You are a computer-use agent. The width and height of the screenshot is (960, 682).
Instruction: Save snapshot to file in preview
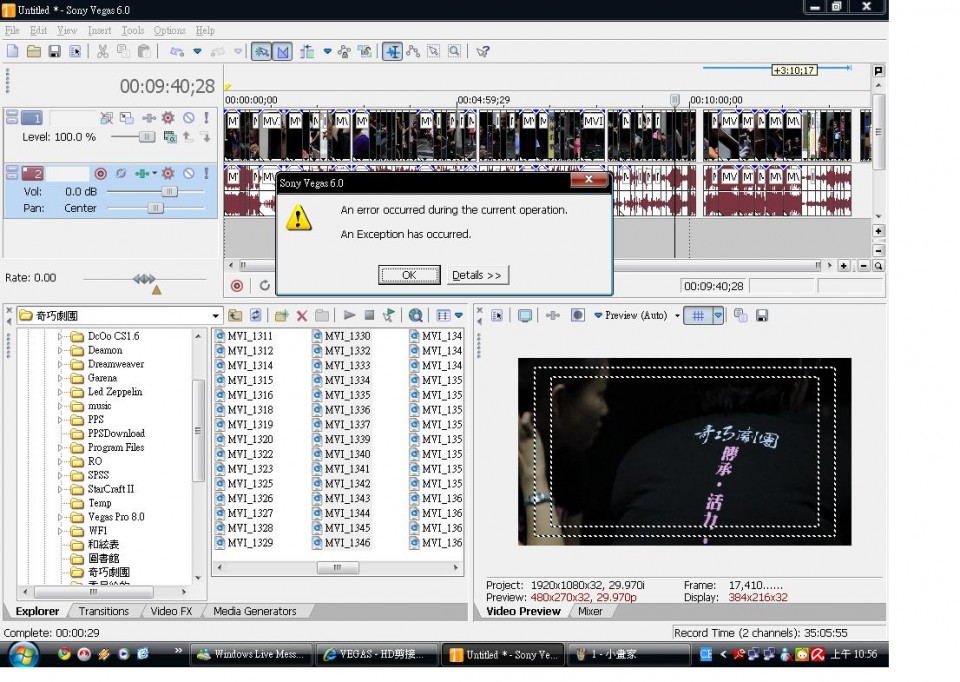762,315
